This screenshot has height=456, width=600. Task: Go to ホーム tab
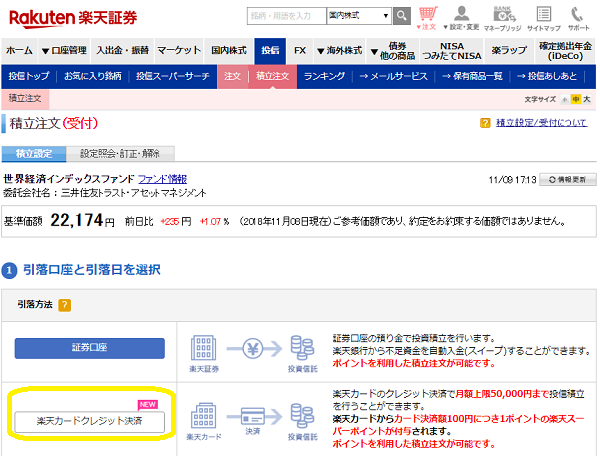pyautogui.click(x=19, y=50)
